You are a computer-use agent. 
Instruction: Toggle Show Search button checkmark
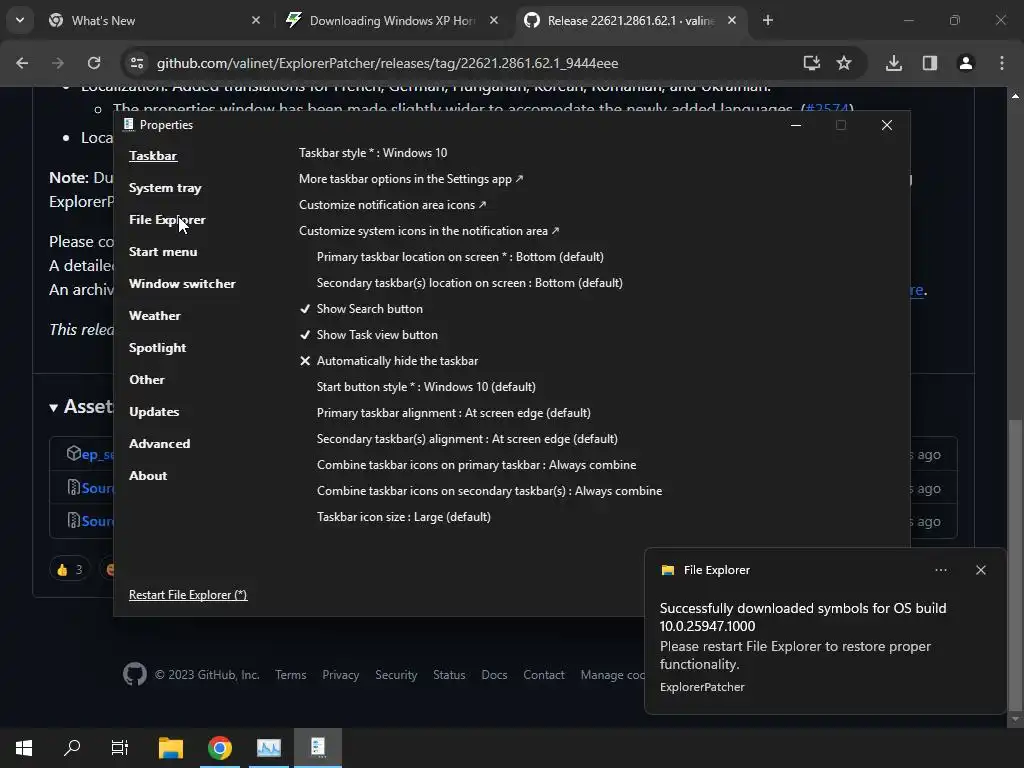click(361, 309)
